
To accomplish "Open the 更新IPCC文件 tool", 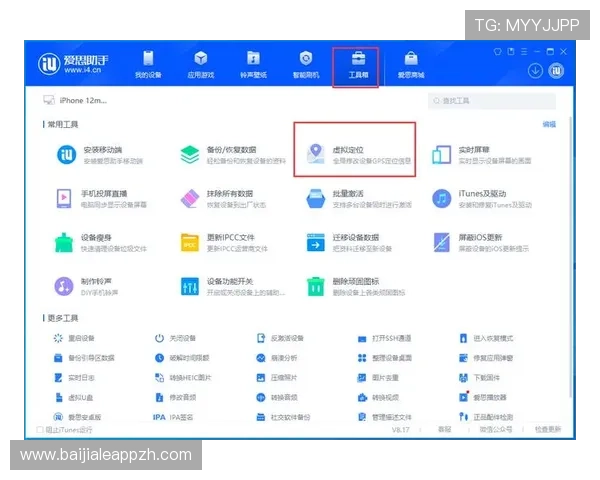I will click(x=224, y=243).
